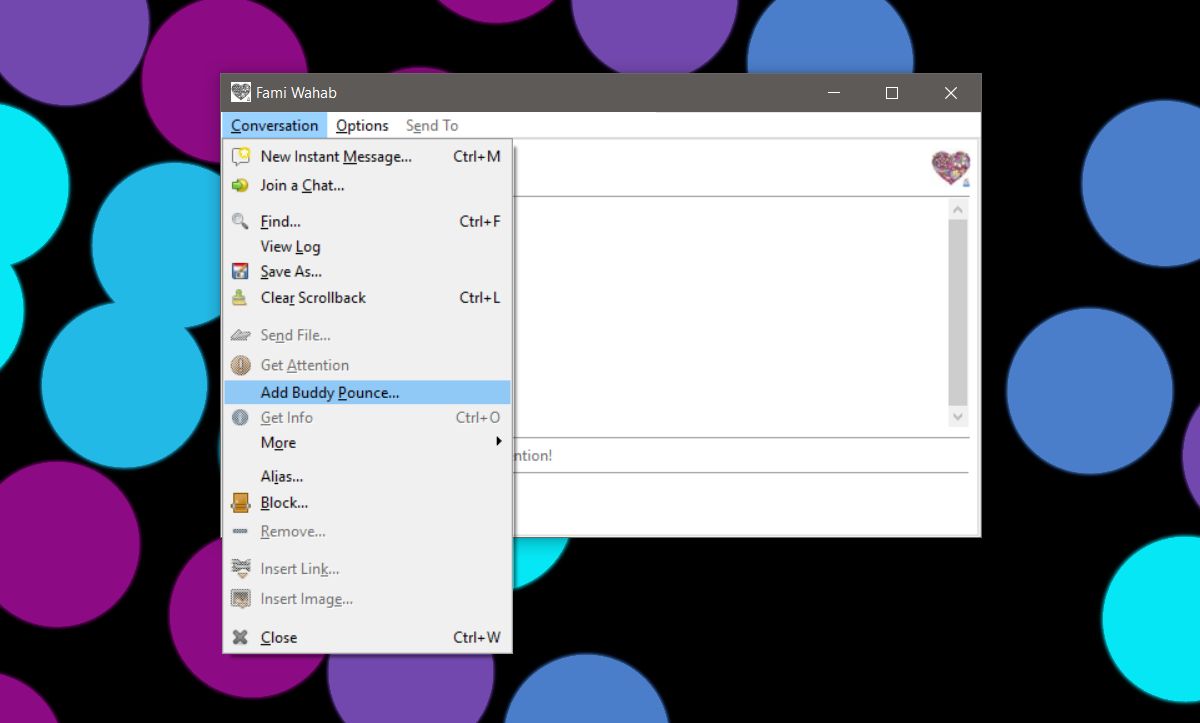Minimize the Fami Wahab window

[x=835, y=93]
